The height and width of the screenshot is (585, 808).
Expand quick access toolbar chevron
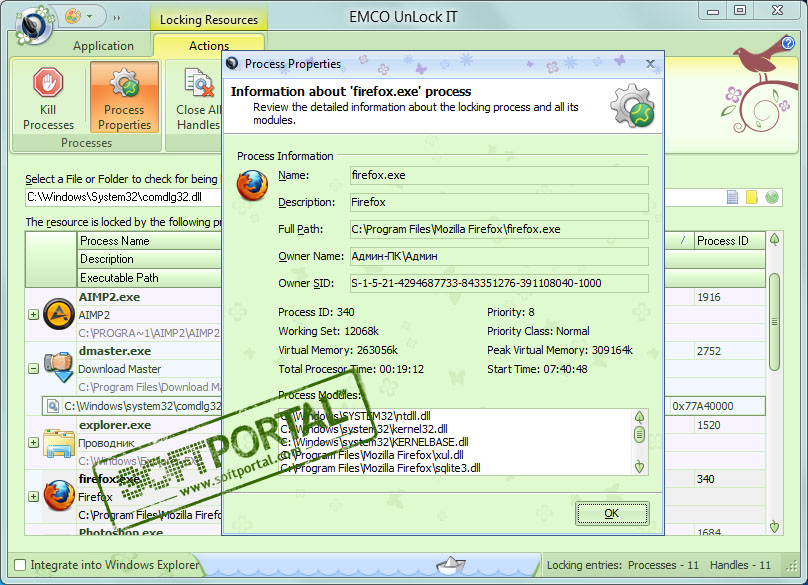pyautogui.click(x=117, y=18)
